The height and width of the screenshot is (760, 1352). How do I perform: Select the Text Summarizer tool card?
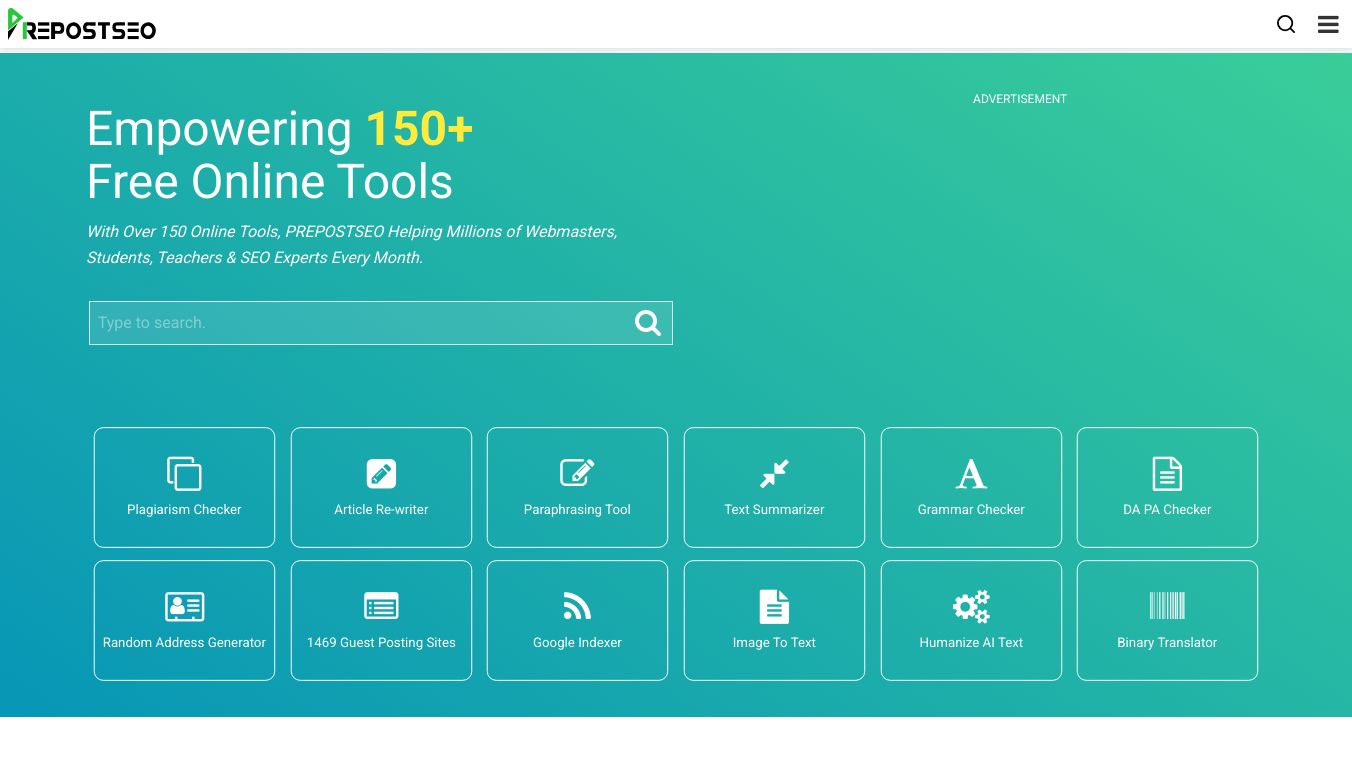pyautogui.click(x=774, y=487)
